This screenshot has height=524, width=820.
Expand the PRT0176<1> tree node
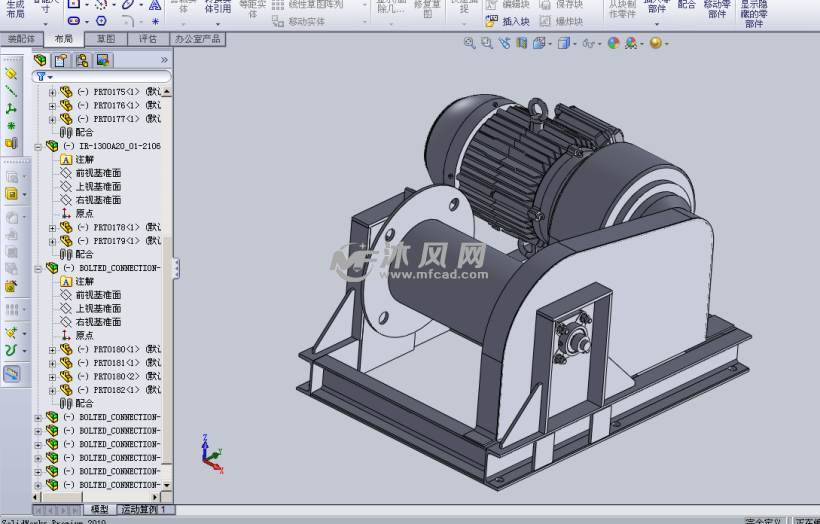click(52, 106)
